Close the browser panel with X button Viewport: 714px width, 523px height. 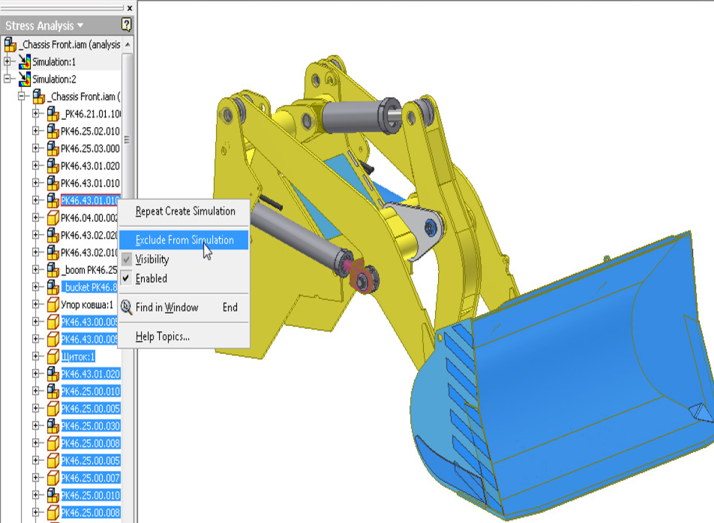pyautogui.click(x=130, y=8)
